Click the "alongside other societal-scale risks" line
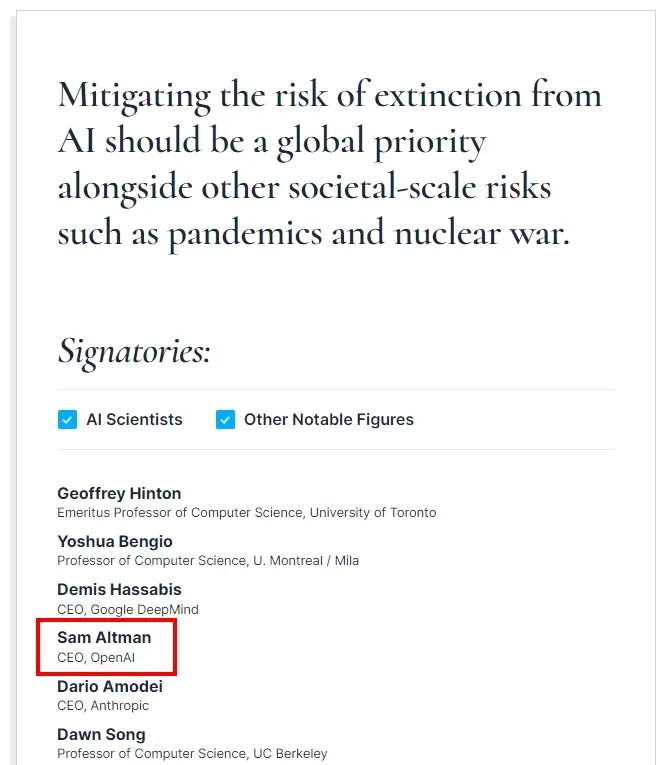665x765 pixels. 304,188
